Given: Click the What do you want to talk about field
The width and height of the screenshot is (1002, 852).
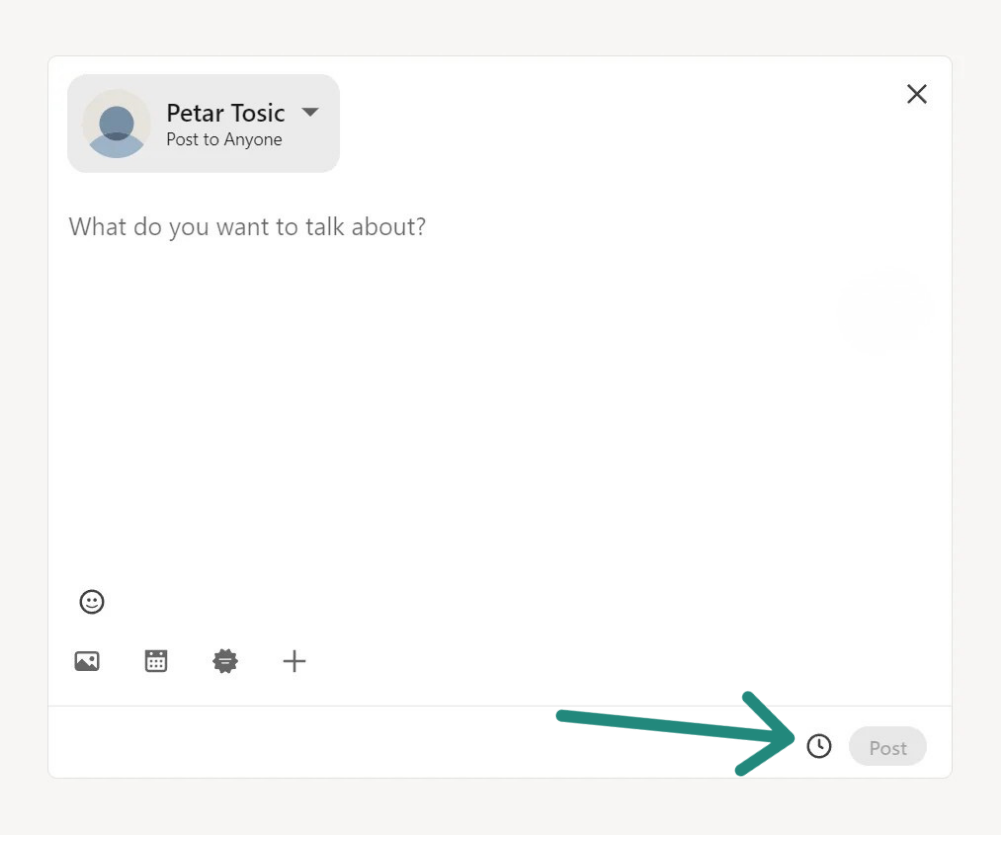Looking at the screenshot, I should point(246,227).
